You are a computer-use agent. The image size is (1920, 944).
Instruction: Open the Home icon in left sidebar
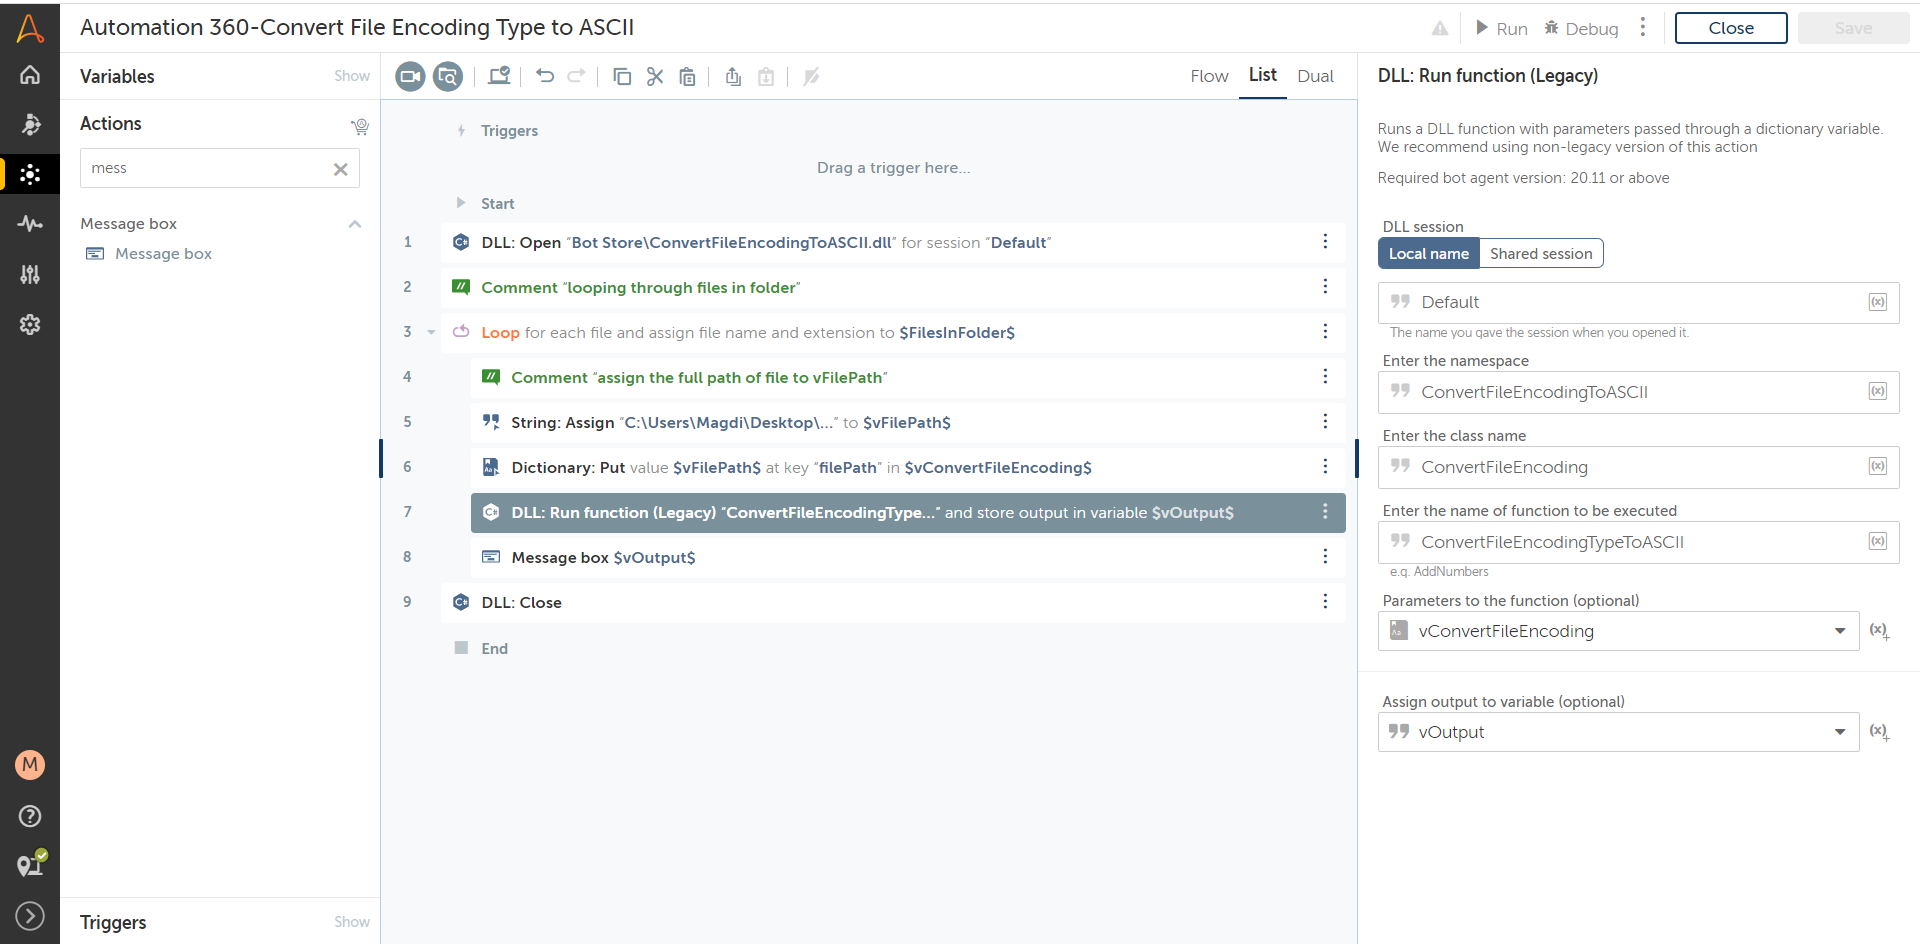point(30,75)
